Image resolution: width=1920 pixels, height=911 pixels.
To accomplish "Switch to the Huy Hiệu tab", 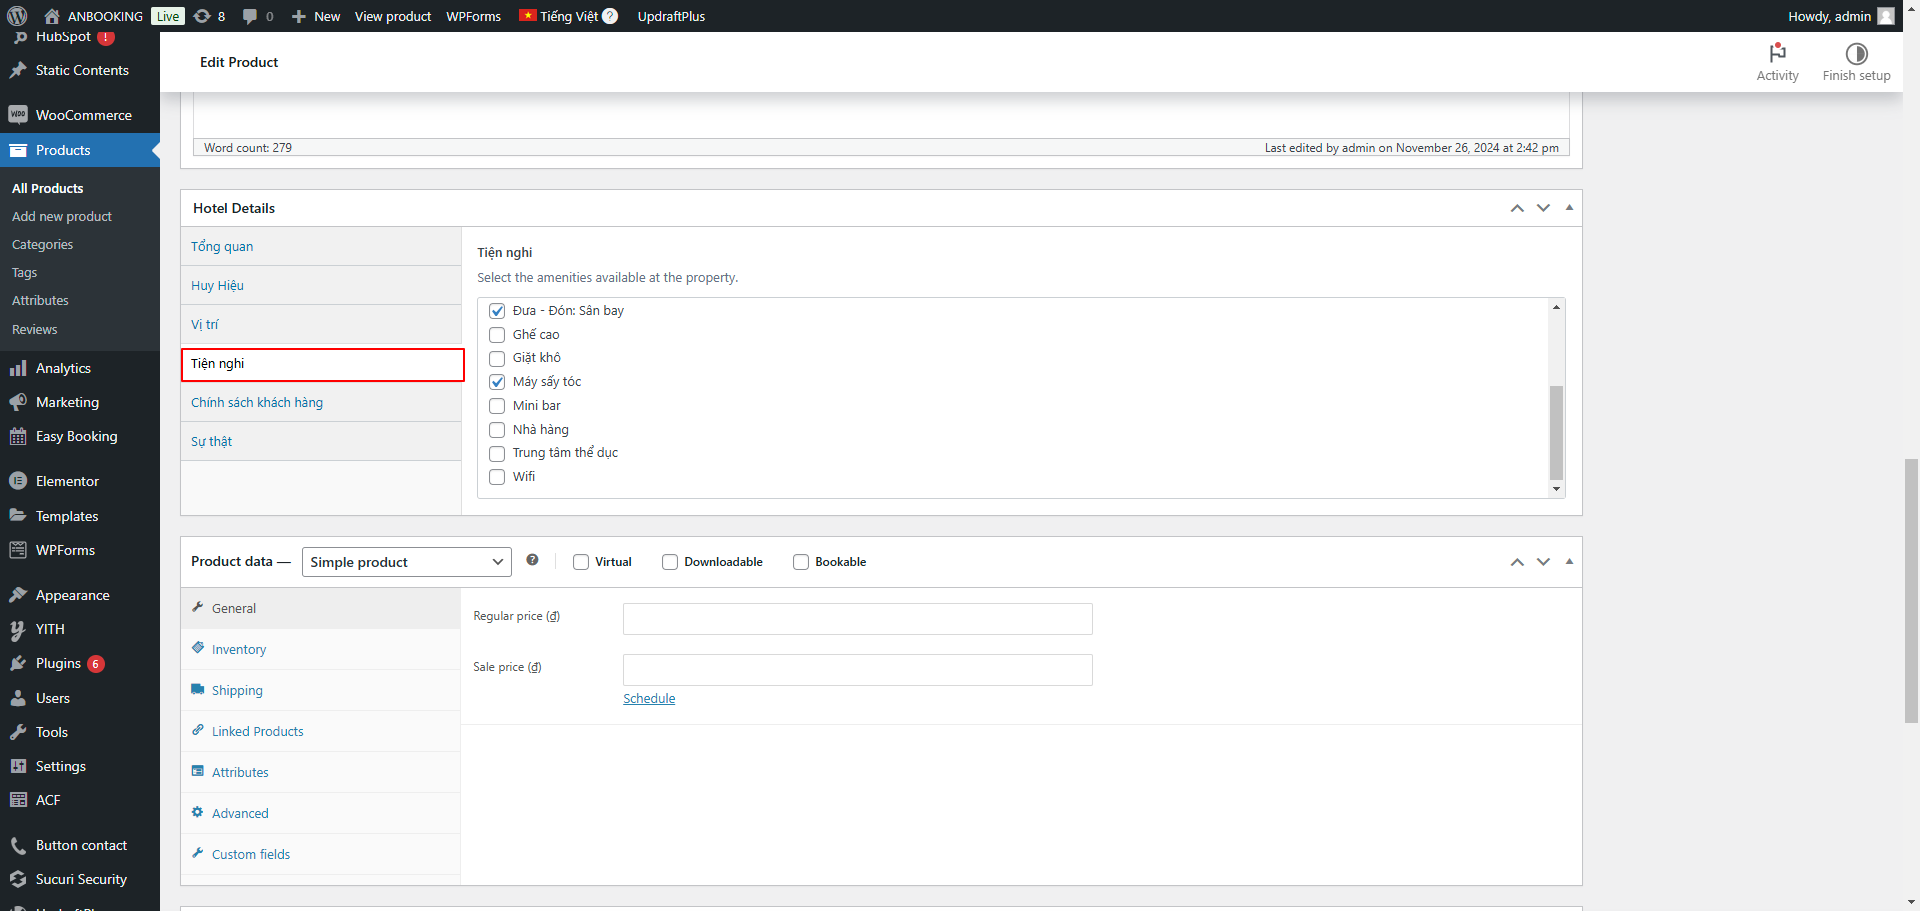I will pyautogui.click(x=321, y=285).
